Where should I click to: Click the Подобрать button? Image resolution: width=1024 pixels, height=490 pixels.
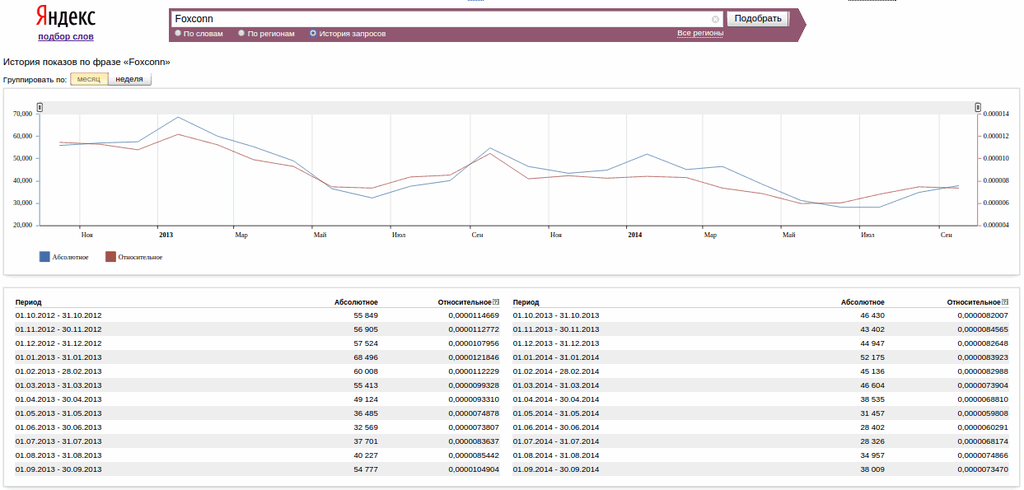pos(758,18)
